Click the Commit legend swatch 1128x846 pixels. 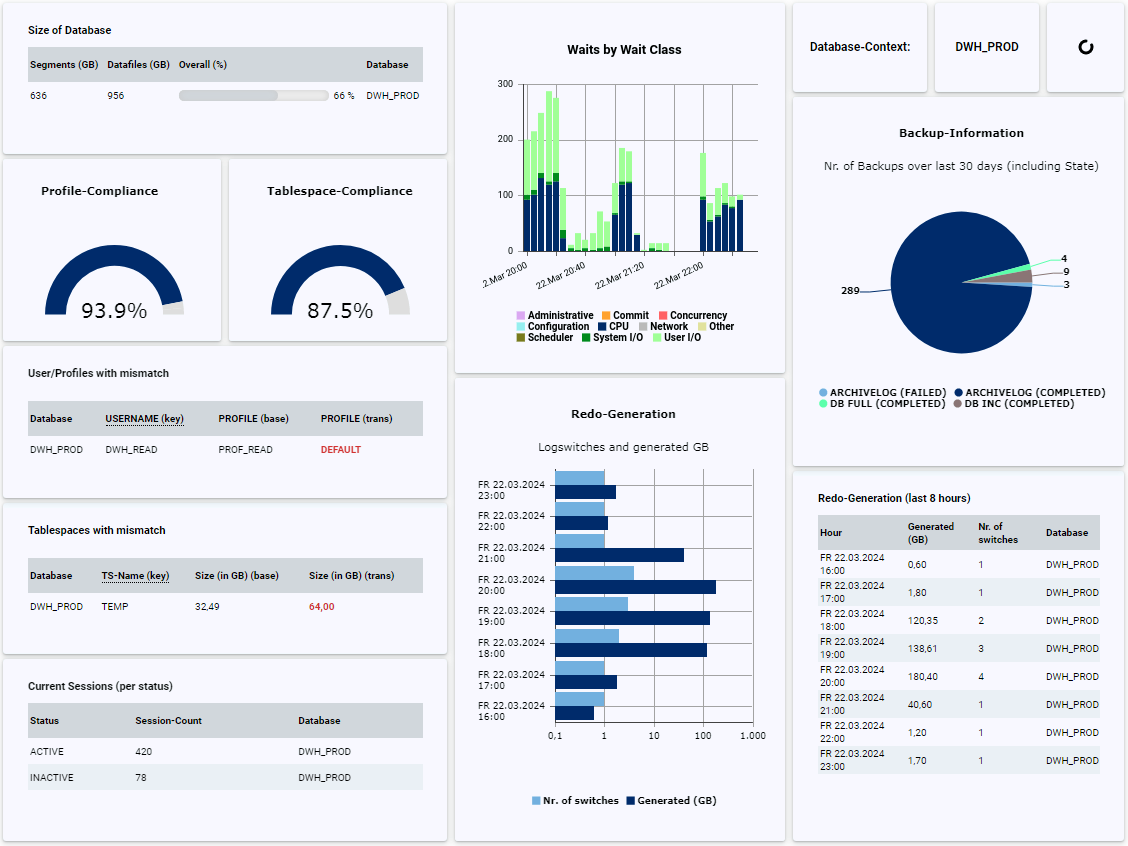604,314
